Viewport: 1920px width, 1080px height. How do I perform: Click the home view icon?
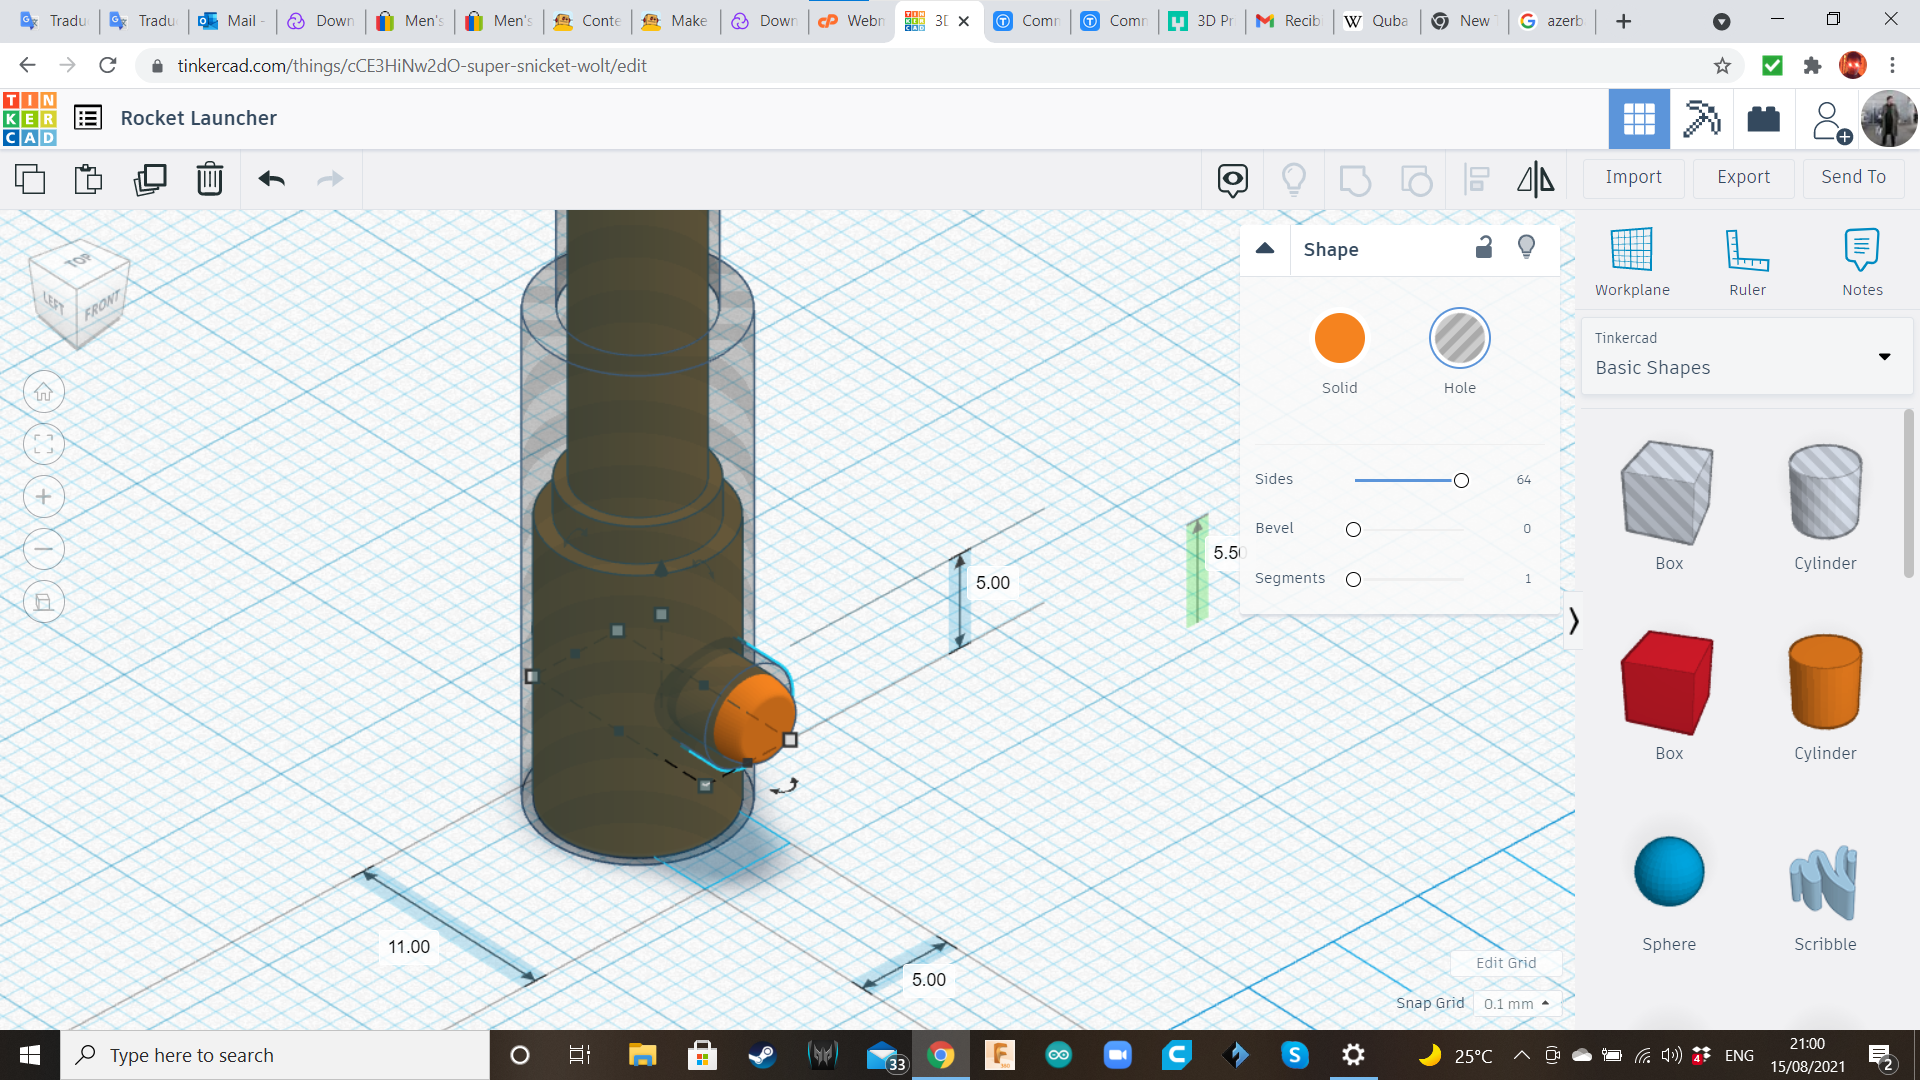44,391
